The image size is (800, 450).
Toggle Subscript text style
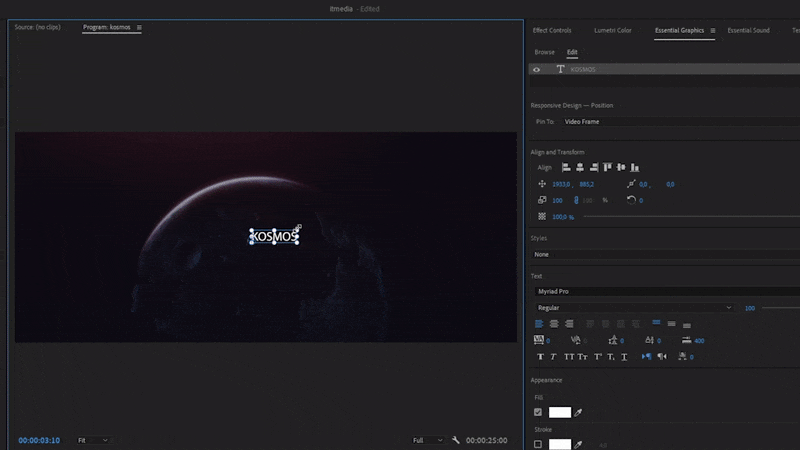pyautogui.click(x=611, y=357)
